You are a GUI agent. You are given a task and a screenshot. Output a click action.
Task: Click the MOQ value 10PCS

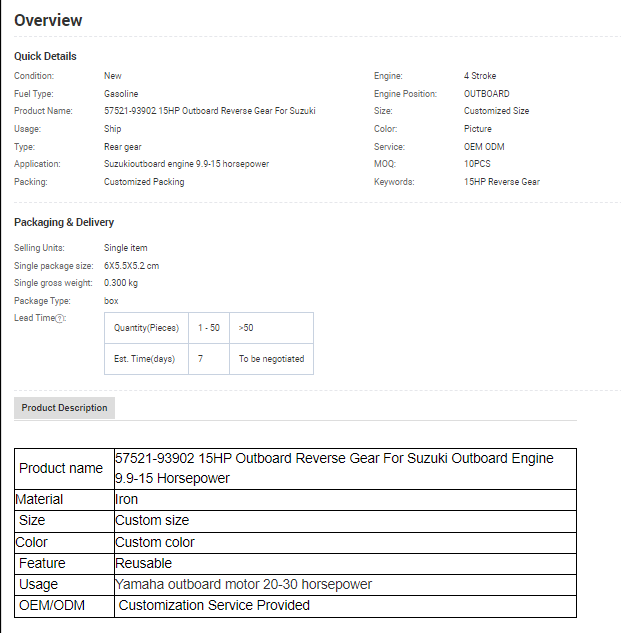477,164
